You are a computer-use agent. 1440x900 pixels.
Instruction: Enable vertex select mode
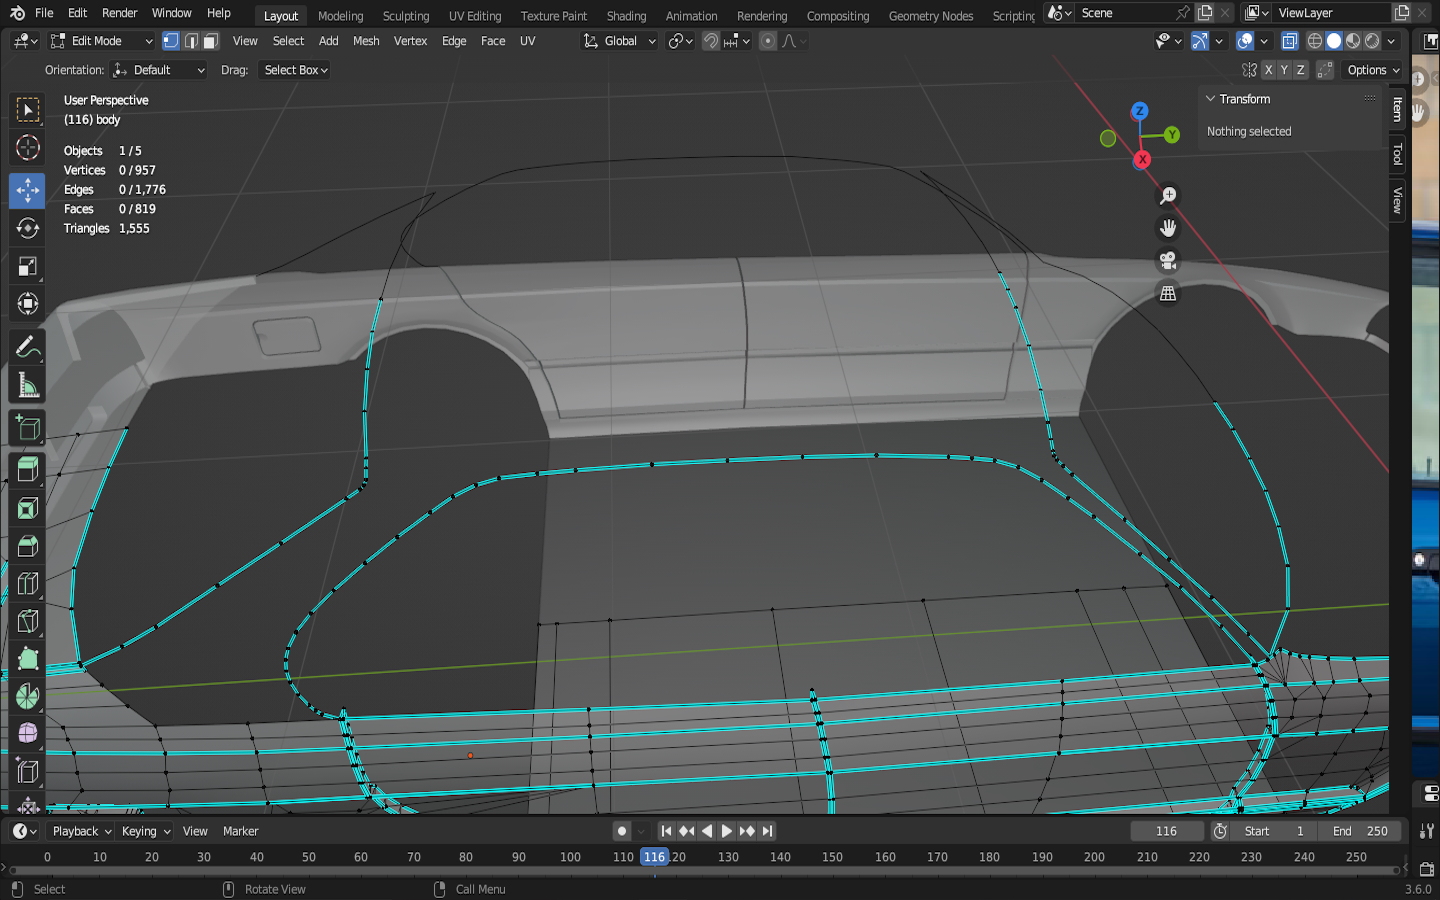[171, 41]
